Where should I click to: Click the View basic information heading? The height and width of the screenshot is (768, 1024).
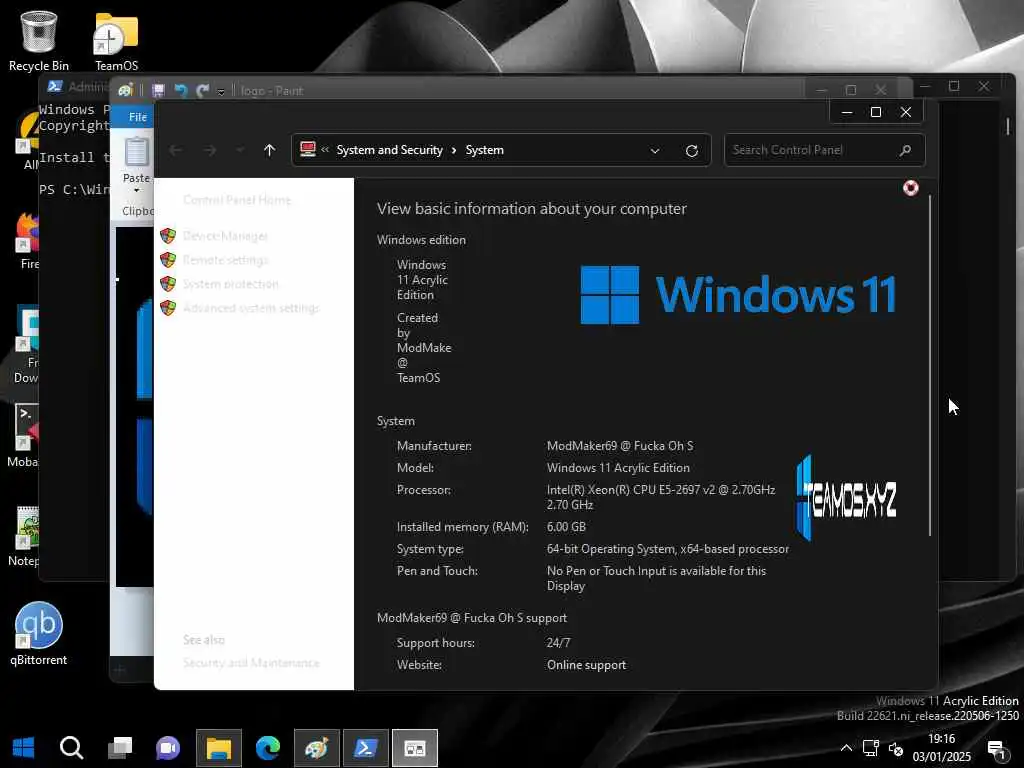pyautogui.click(x=532, y=208)
